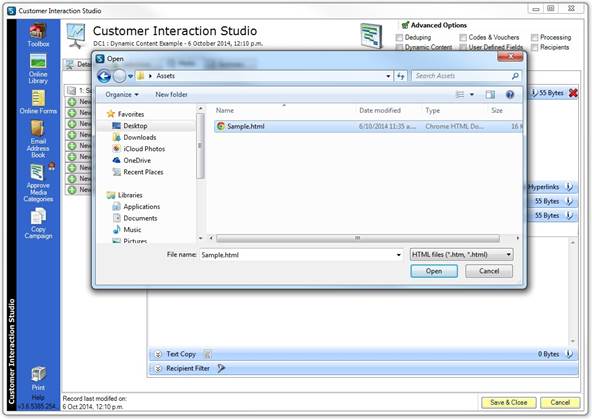Open the File name history dropdown arrow

[398, 255]
